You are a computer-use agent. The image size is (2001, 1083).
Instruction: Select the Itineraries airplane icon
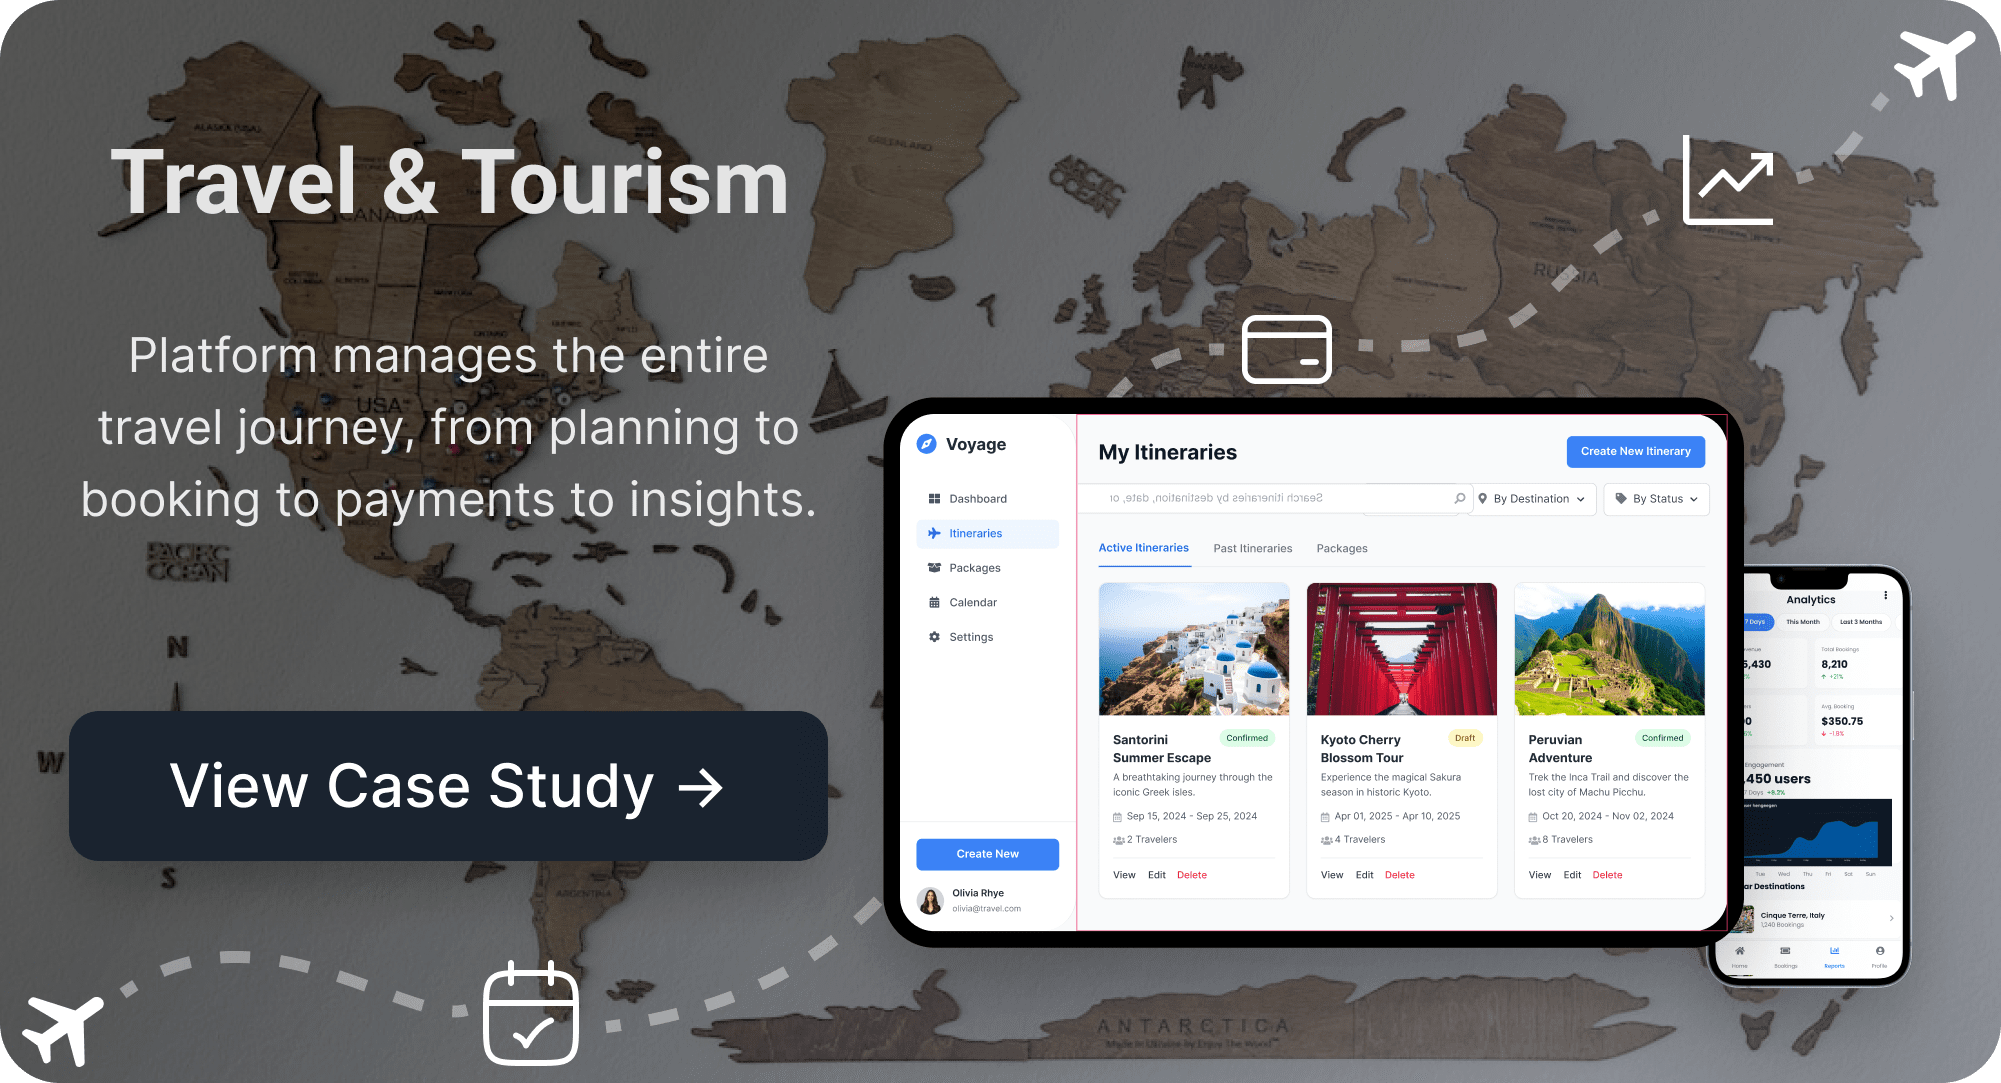[x=933, y=533]
